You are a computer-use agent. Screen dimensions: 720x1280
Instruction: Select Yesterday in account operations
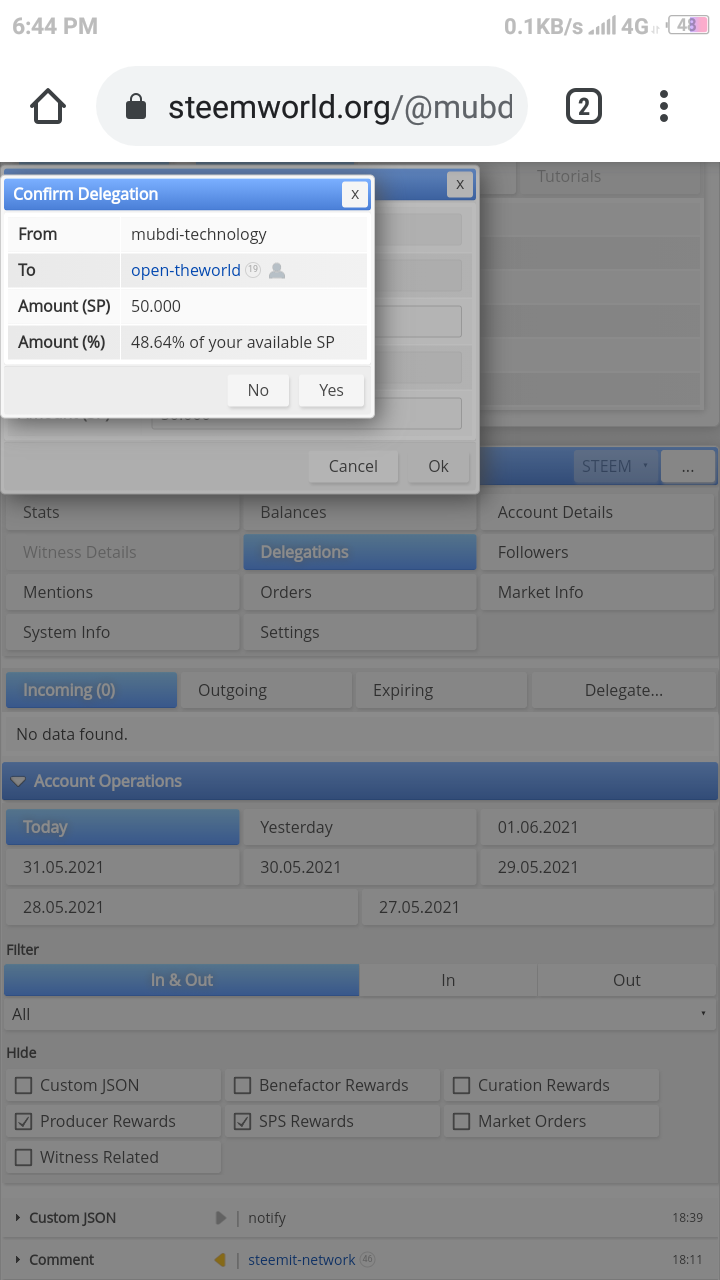tap(360, 827)
